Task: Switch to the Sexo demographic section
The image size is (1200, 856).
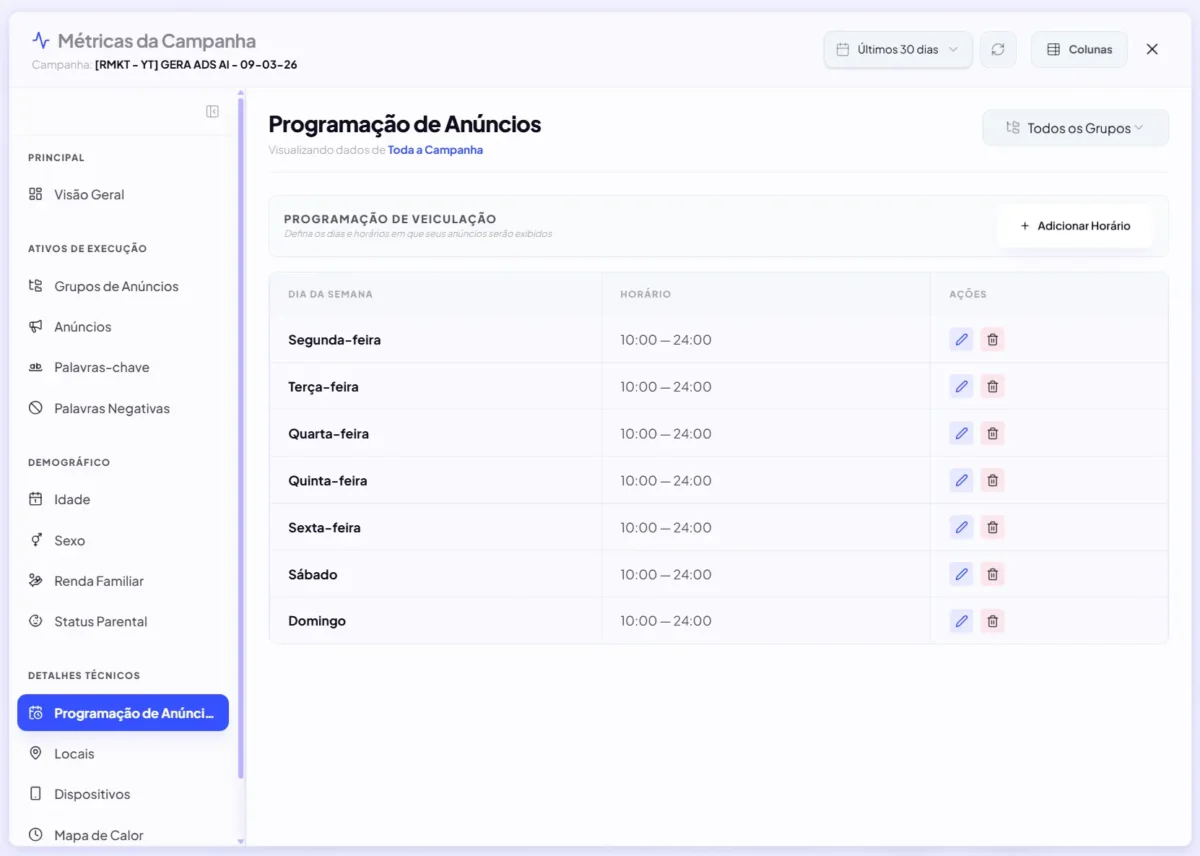Action: [37, 540]
